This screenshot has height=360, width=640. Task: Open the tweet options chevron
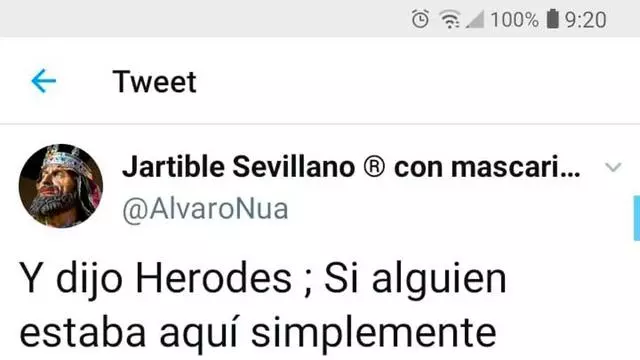click(x=613, y=167)
